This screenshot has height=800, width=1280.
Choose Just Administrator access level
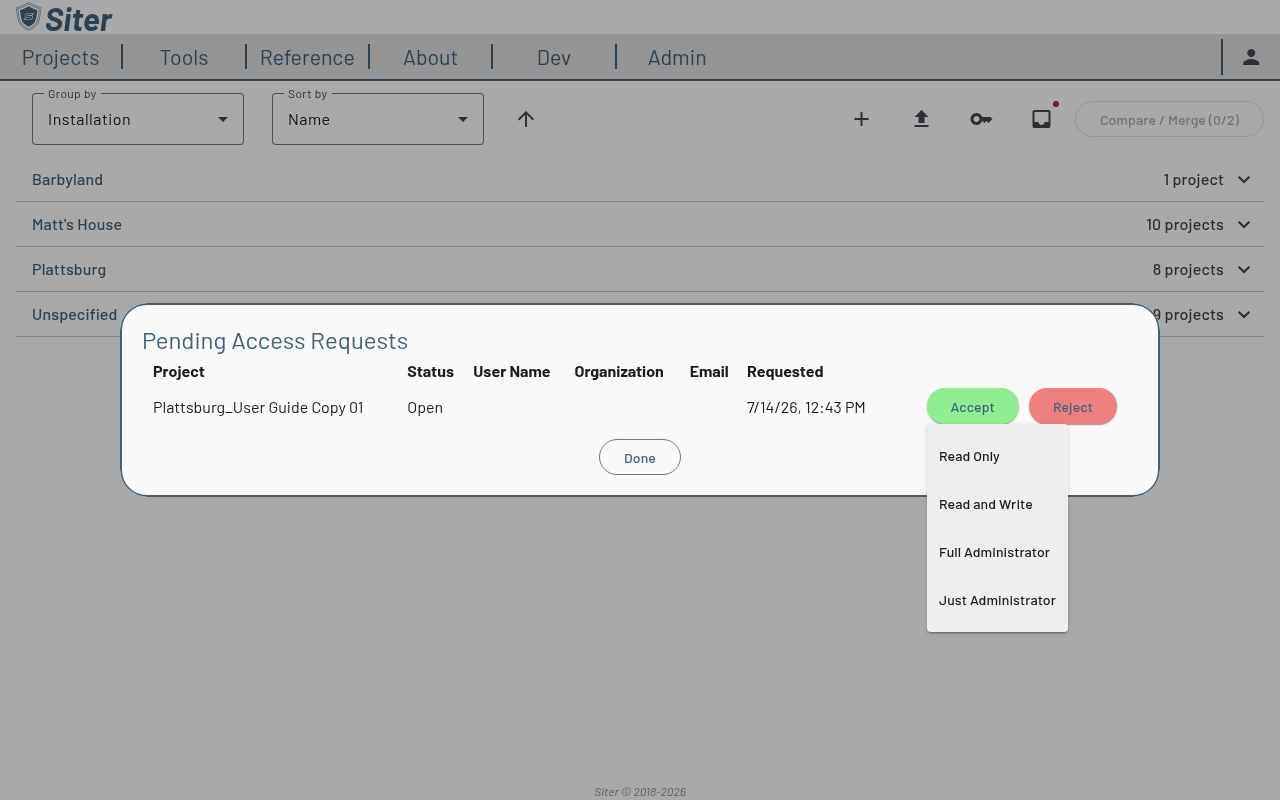(x=997, y=600)
